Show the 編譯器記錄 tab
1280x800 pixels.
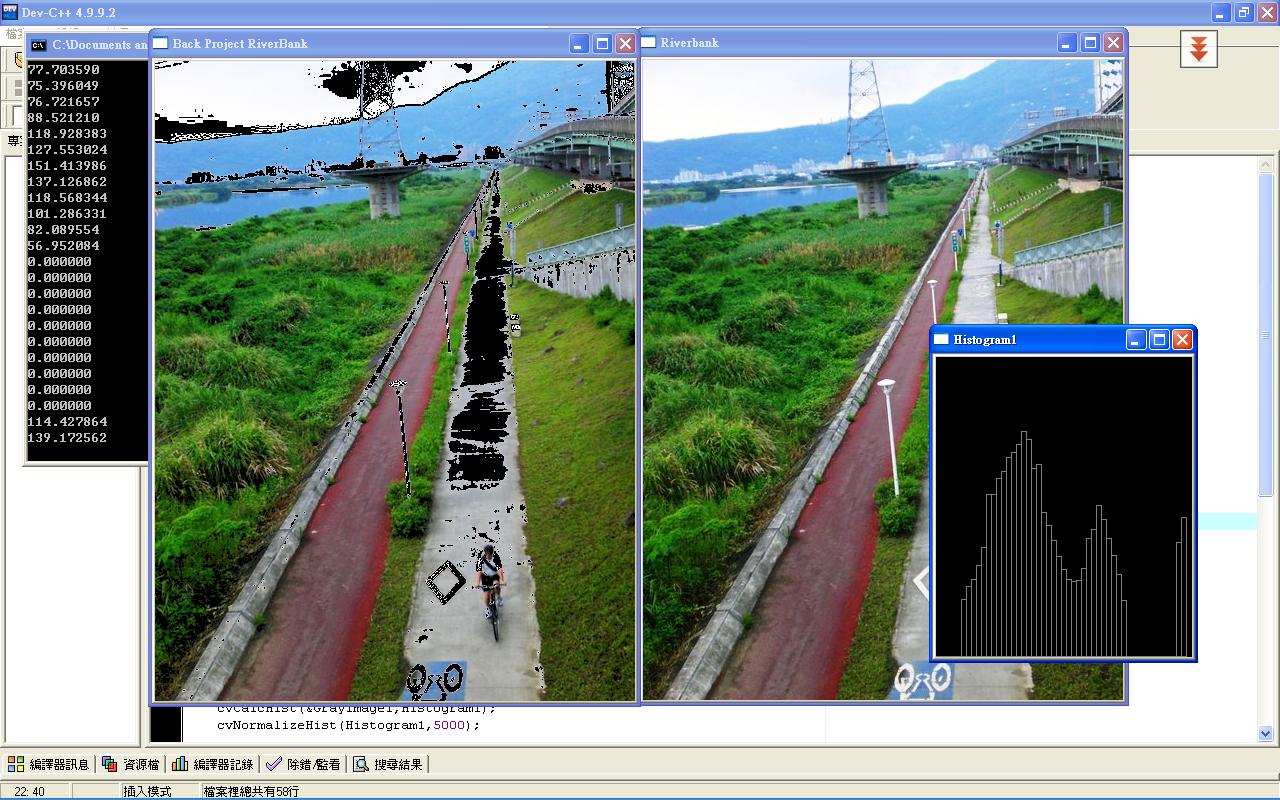[212, 764]
